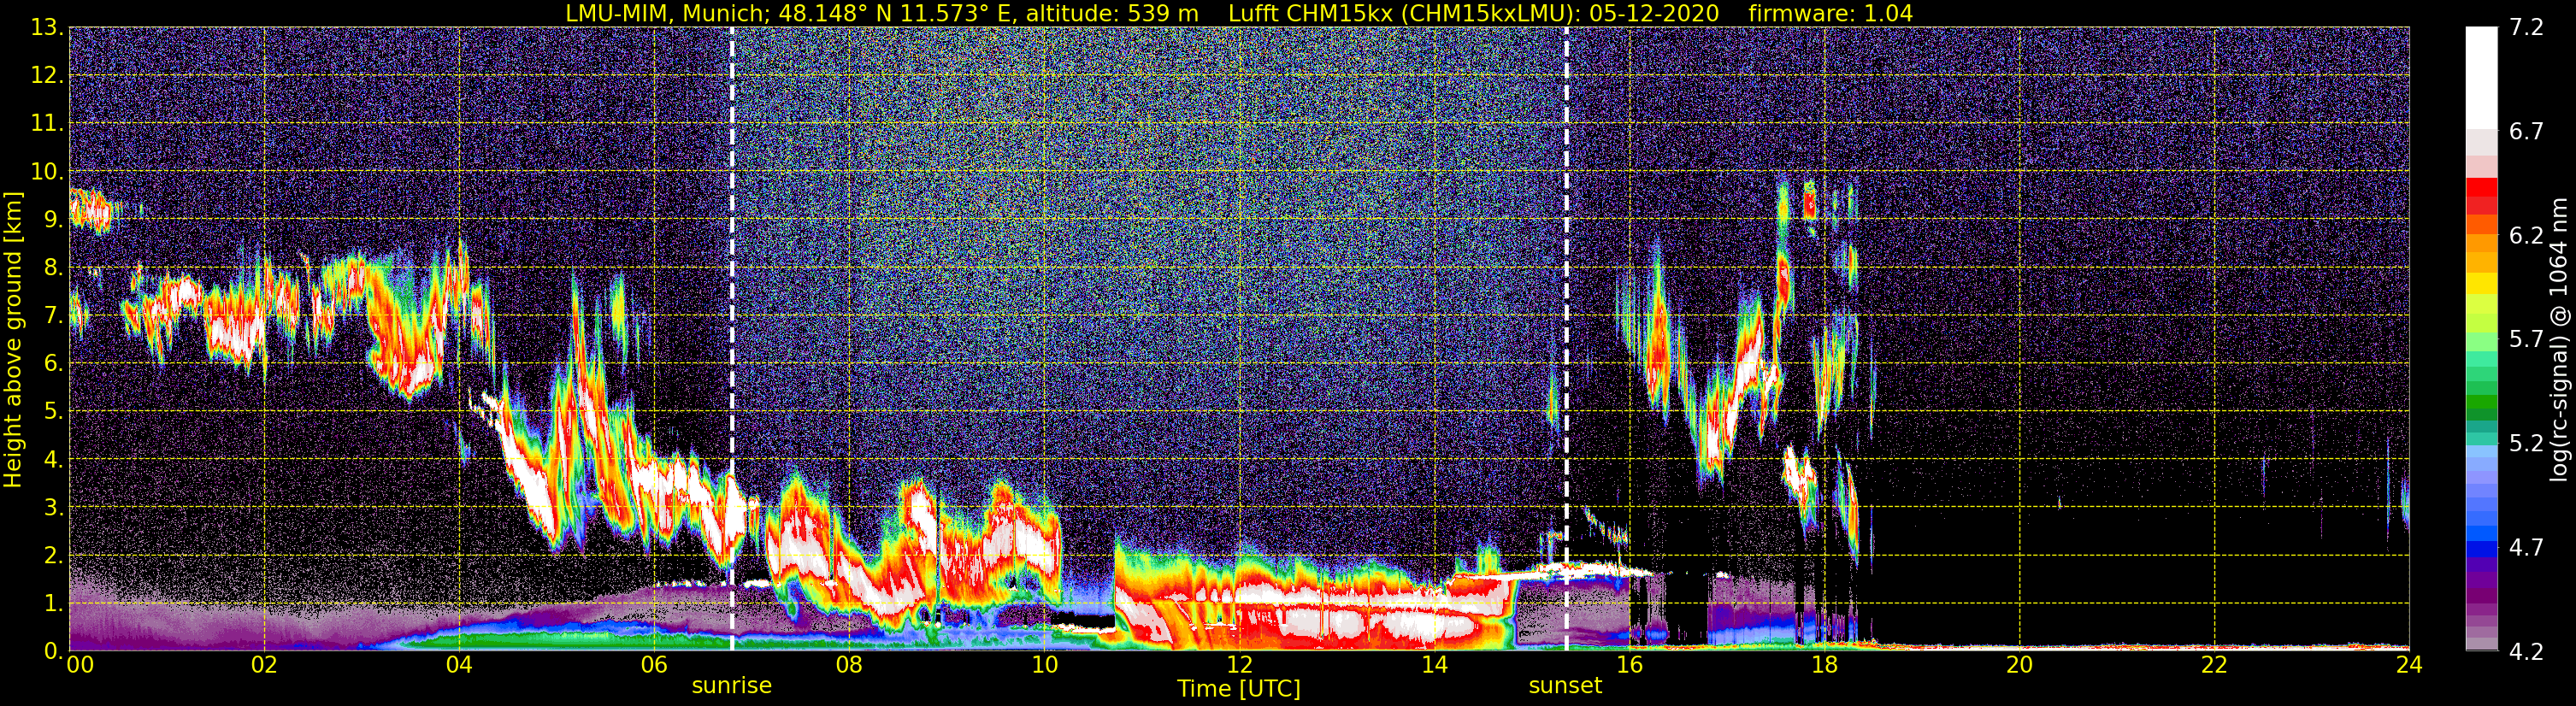The height and width of the screenshot is (706, 2576).
Task: Click the x-axis tick label '14'
Action: click(x=1434, y=666)
